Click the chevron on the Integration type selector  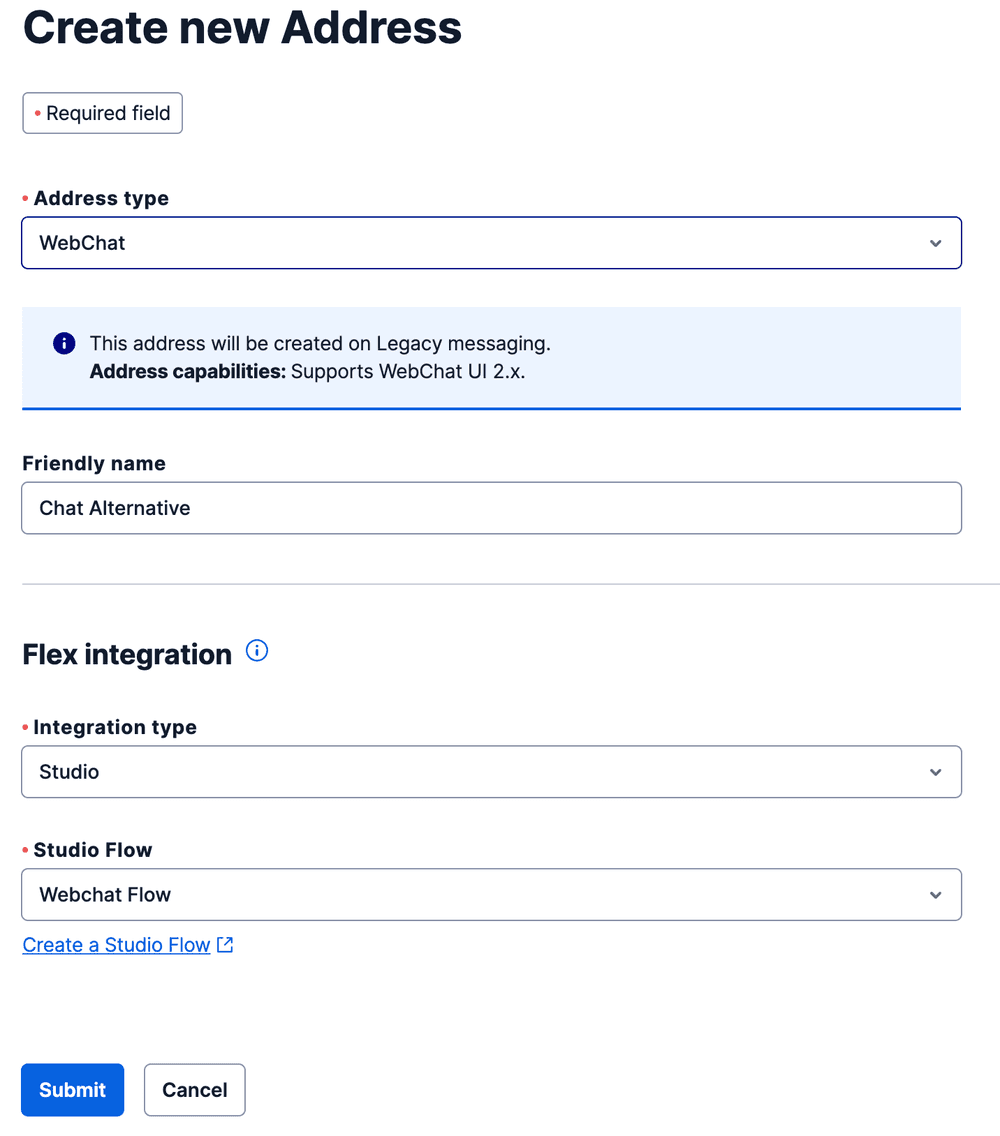point(936,771)
